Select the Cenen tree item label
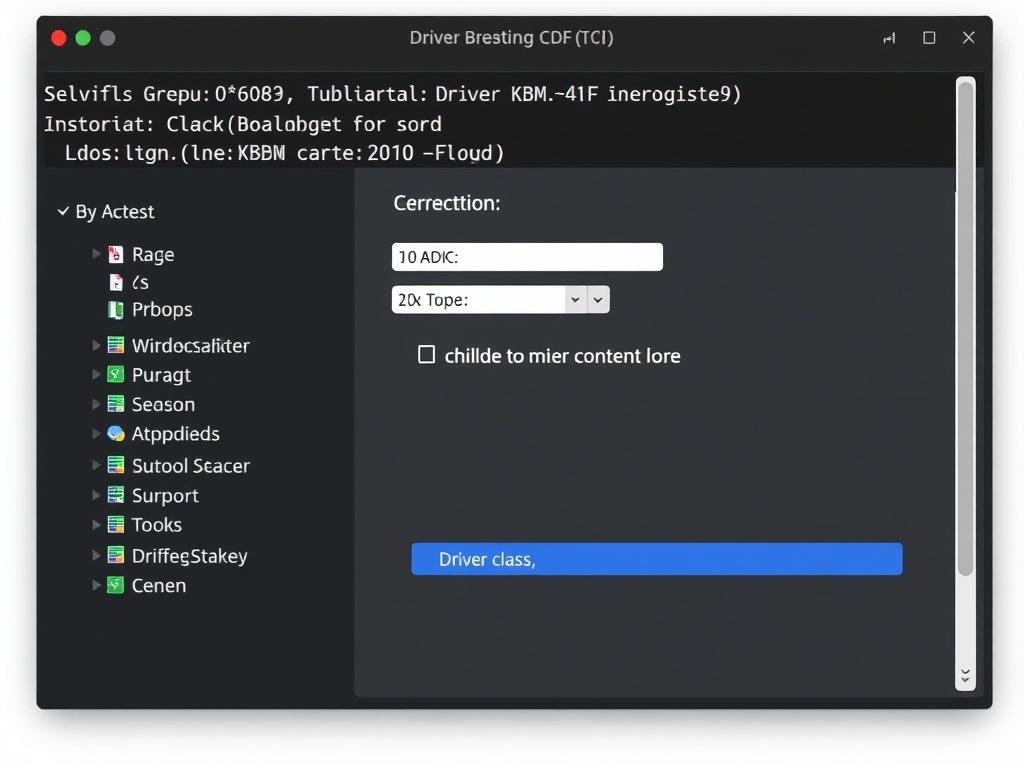Viewport: 1024px width, 768px height. pos(159,585)
